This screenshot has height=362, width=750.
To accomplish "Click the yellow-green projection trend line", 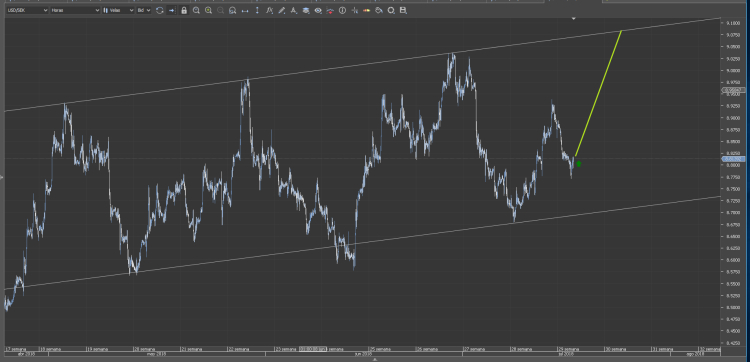I will coord(598,94).
